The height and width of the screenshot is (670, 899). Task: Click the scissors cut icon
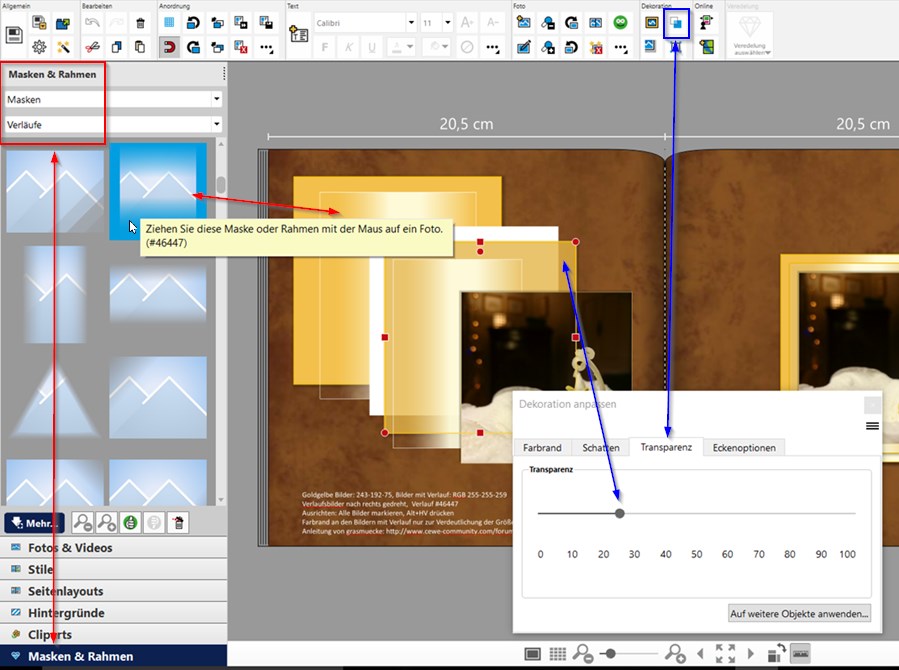[x=92, y=46]
